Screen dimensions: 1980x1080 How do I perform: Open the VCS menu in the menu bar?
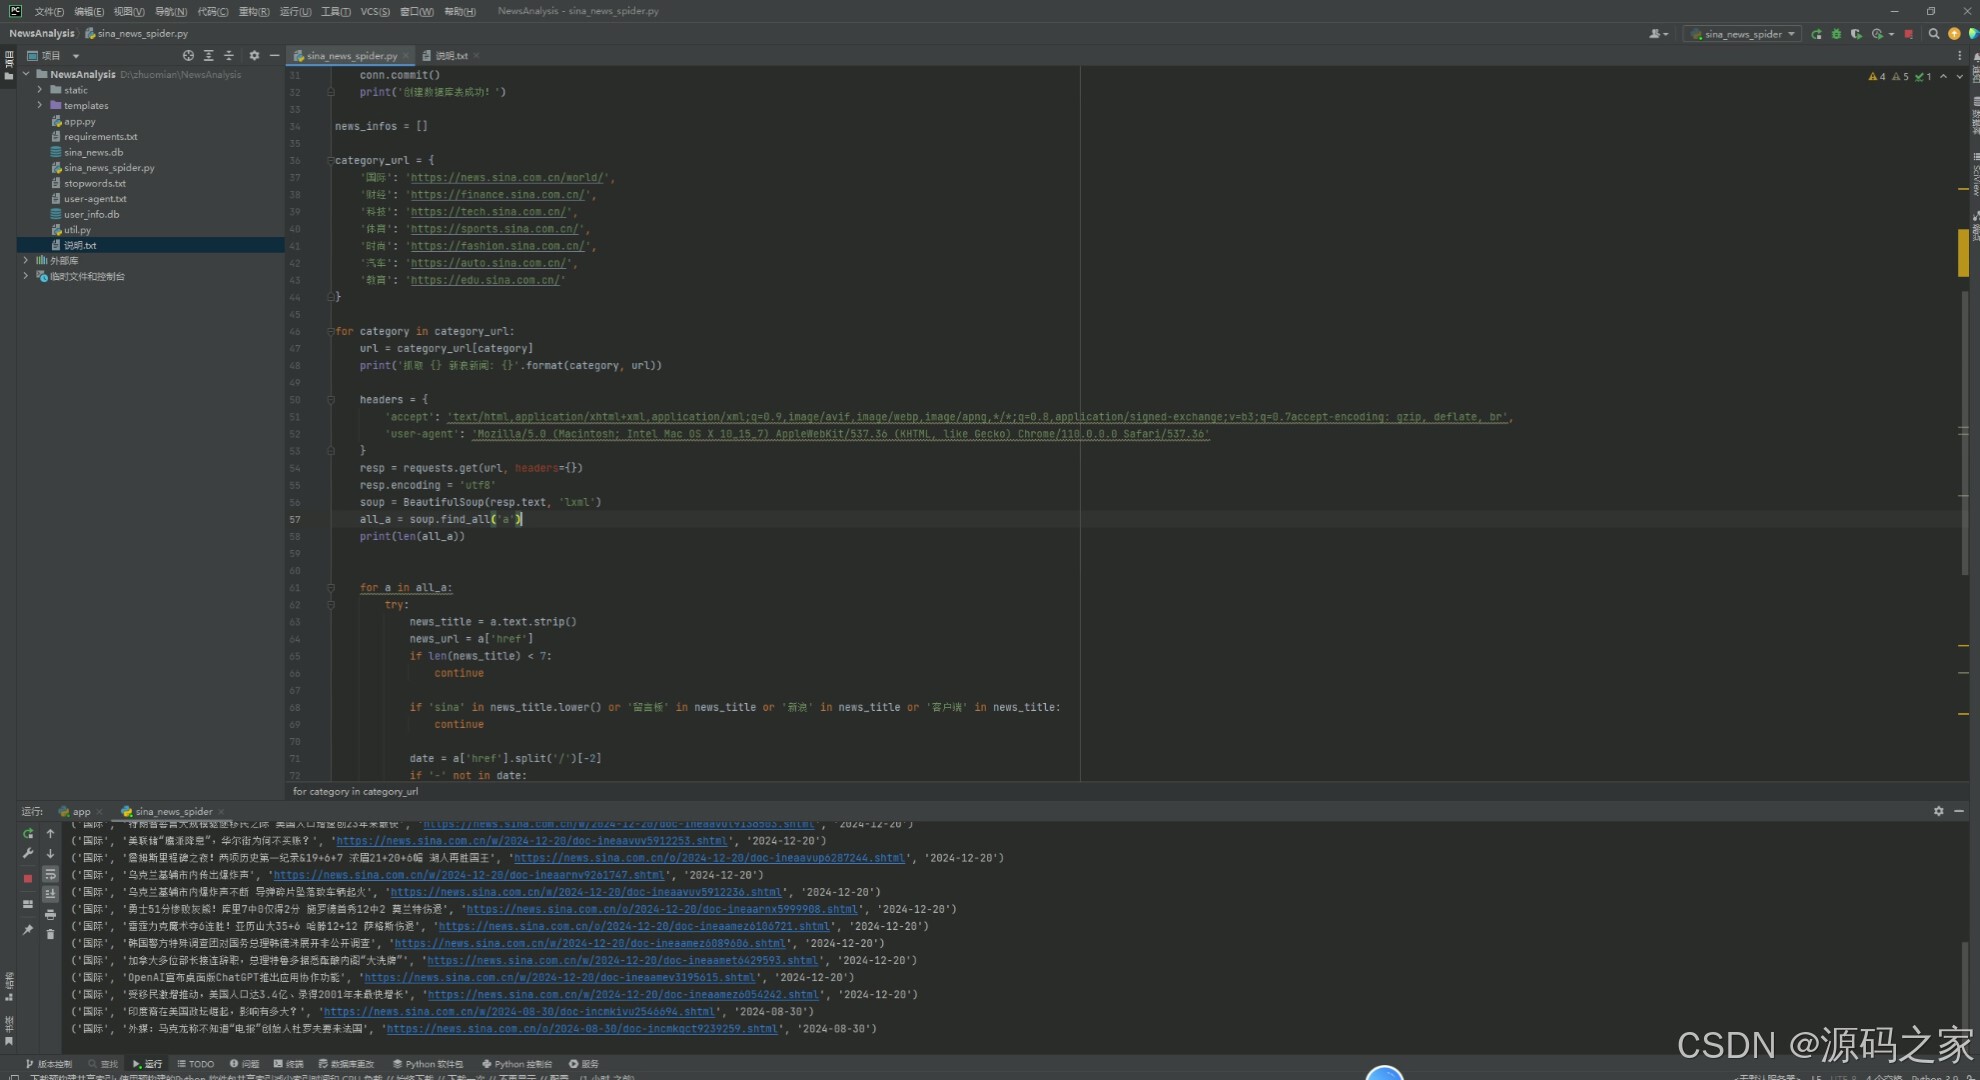[375, 11]
